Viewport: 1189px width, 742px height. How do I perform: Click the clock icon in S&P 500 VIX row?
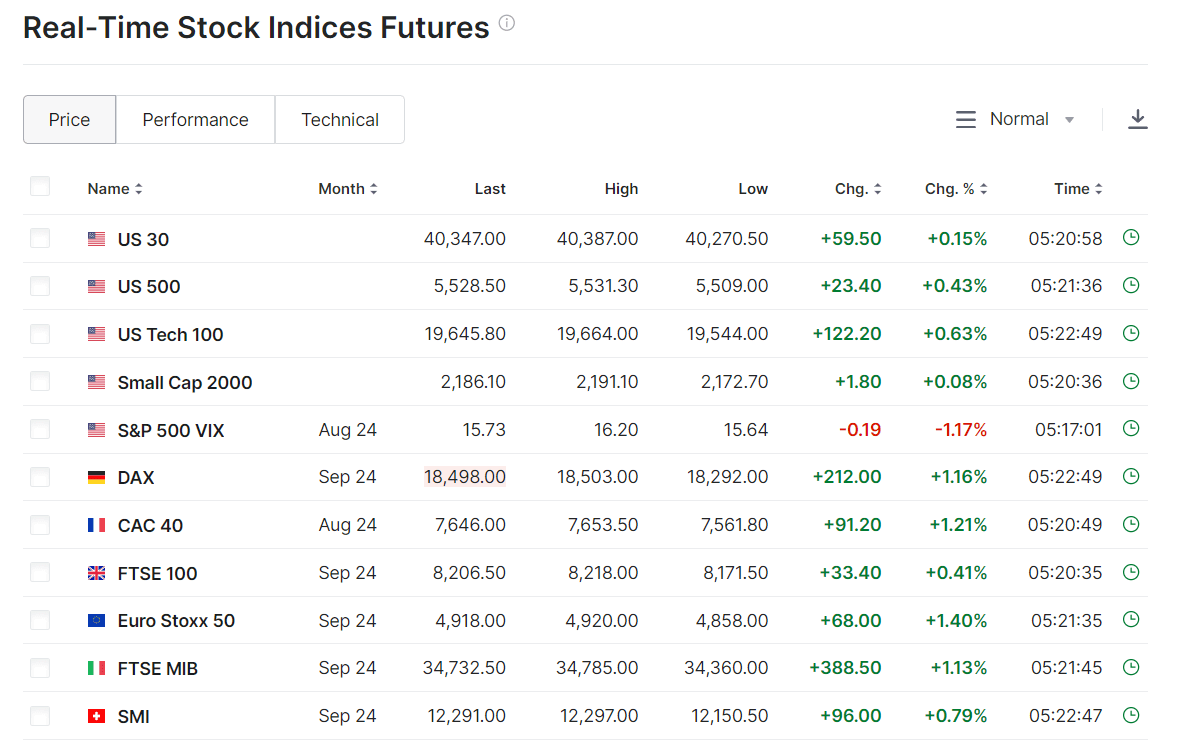coord(1131,428)
